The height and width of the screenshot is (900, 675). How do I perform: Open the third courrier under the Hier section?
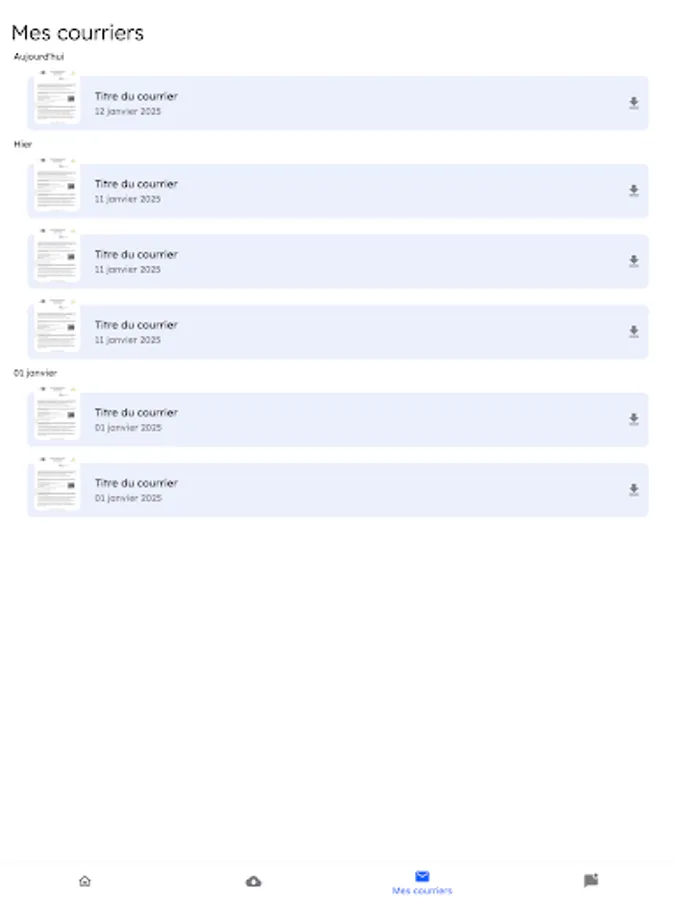300,332
